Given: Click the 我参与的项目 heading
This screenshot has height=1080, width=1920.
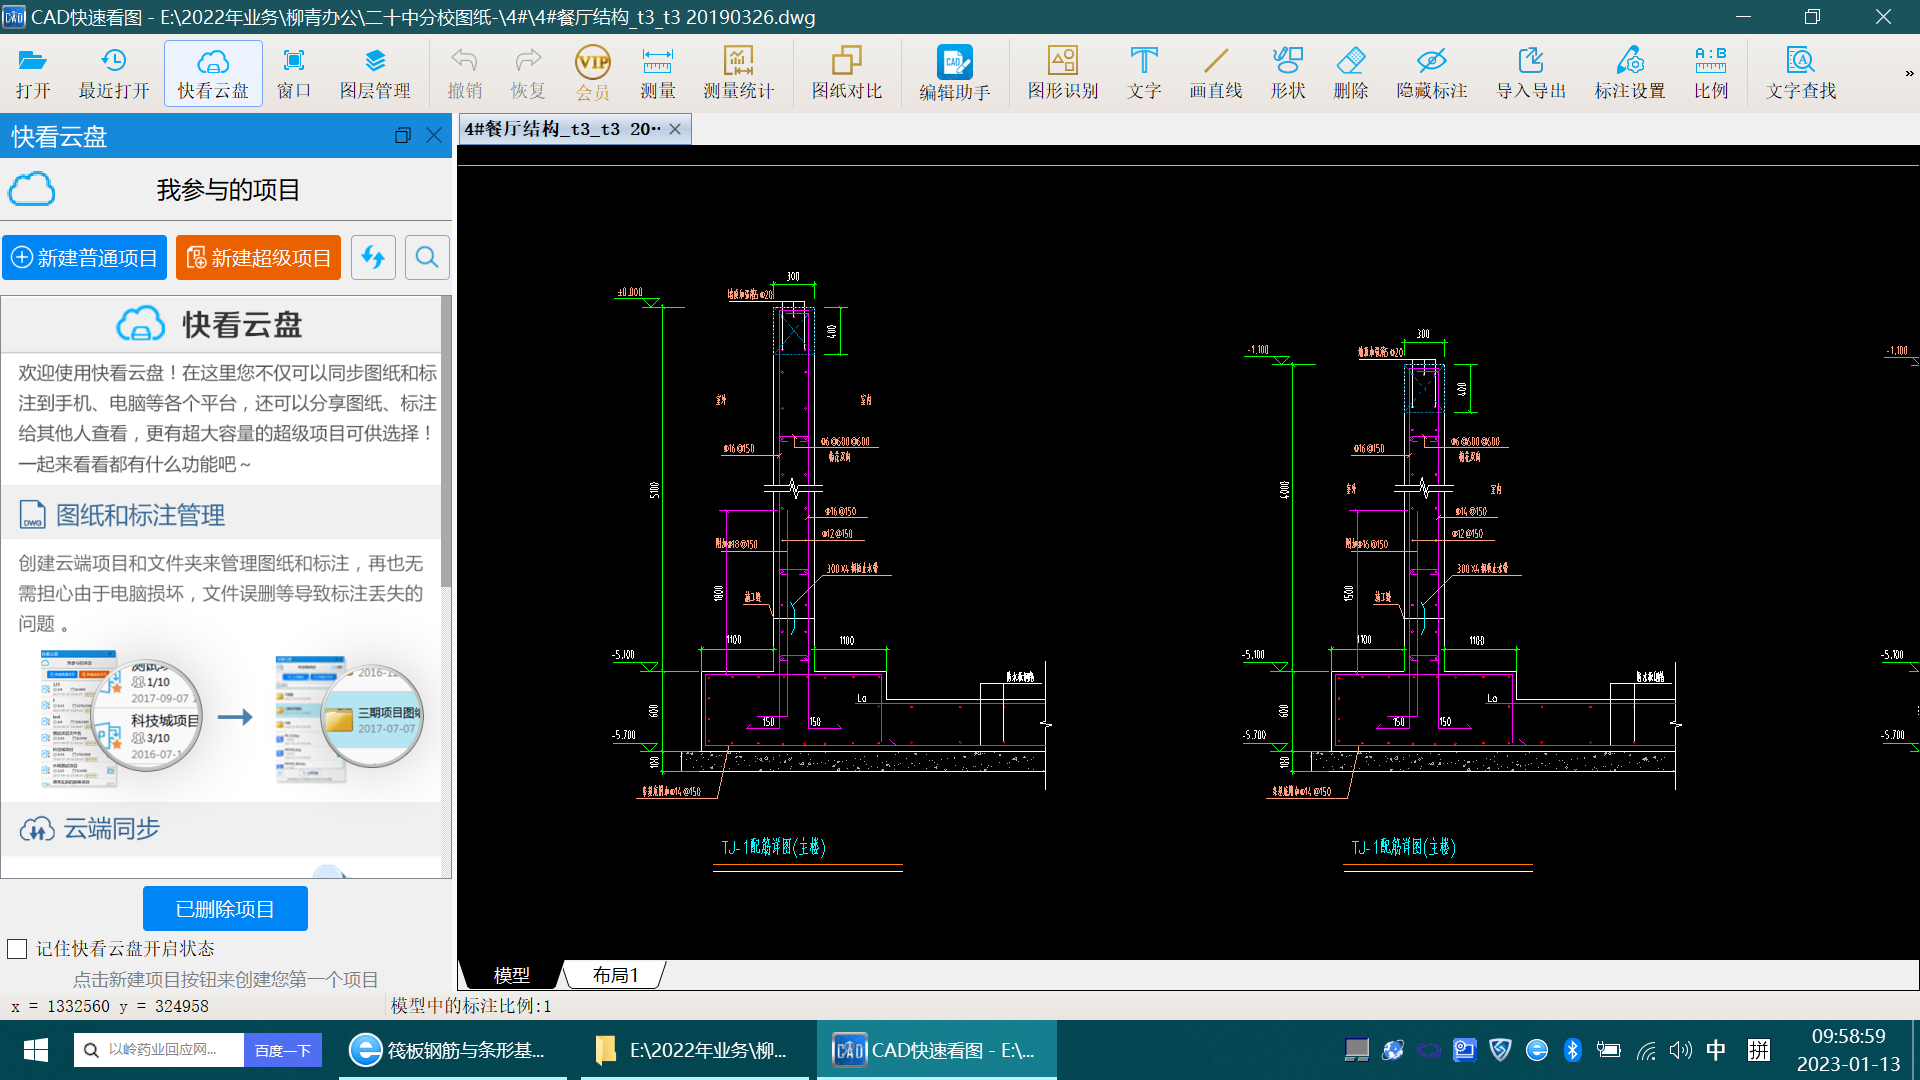Looking at the screenshot, I should [x=228, y=189].
